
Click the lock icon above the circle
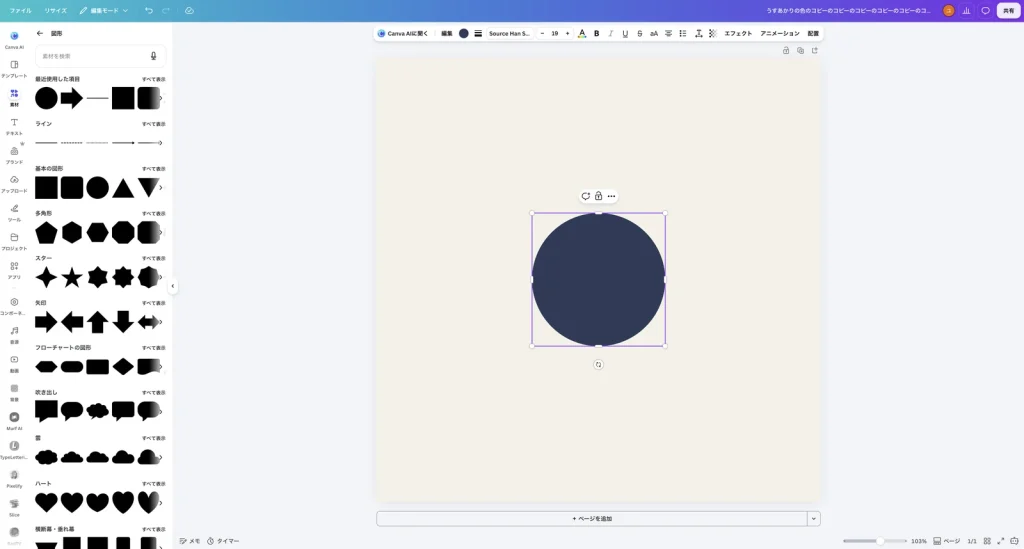598,196
